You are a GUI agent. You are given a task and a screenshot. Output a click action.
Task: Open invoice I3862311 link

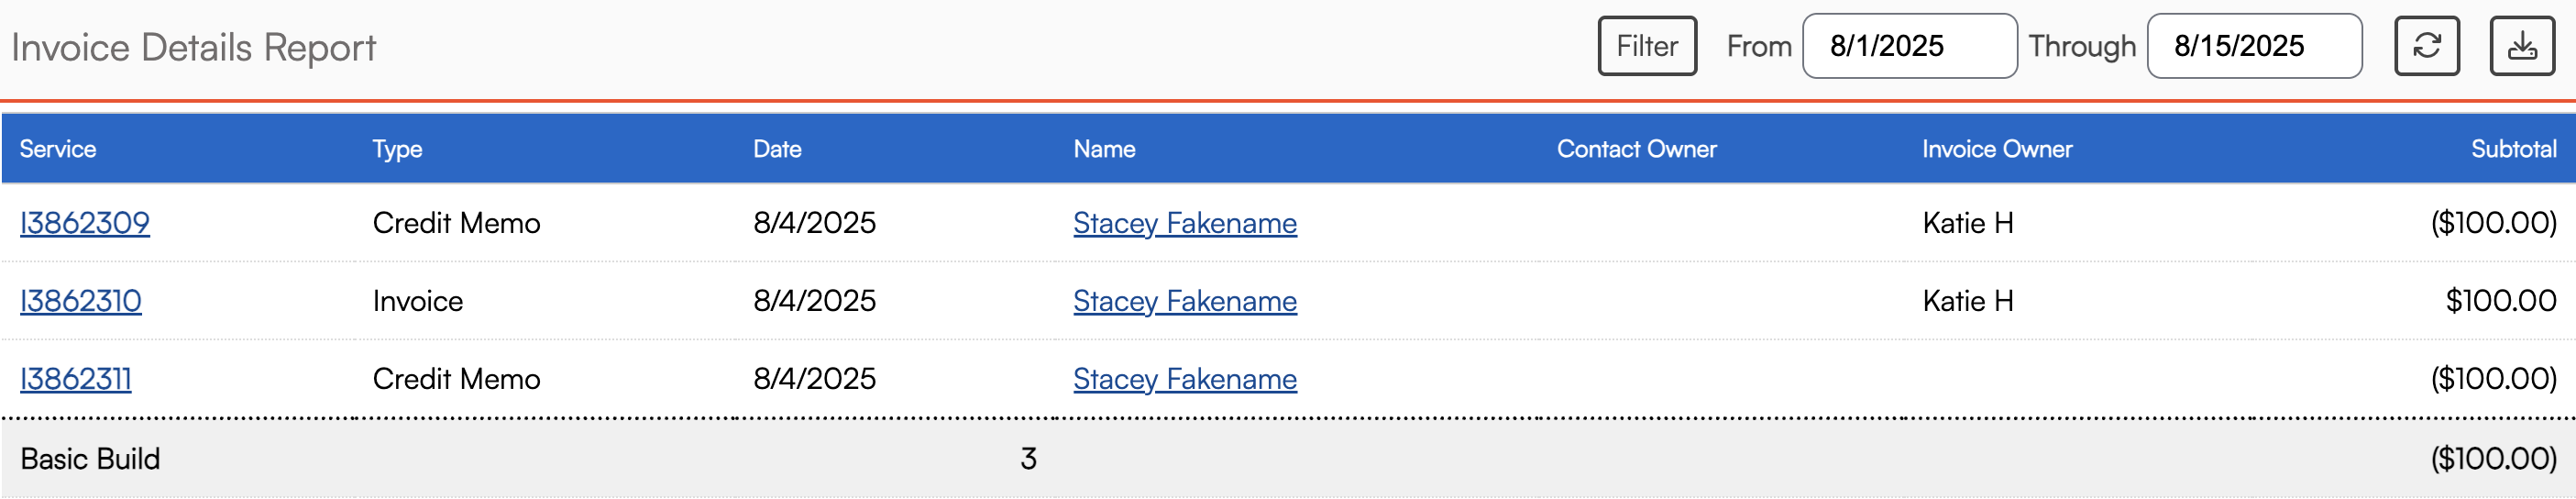(76, 378)
